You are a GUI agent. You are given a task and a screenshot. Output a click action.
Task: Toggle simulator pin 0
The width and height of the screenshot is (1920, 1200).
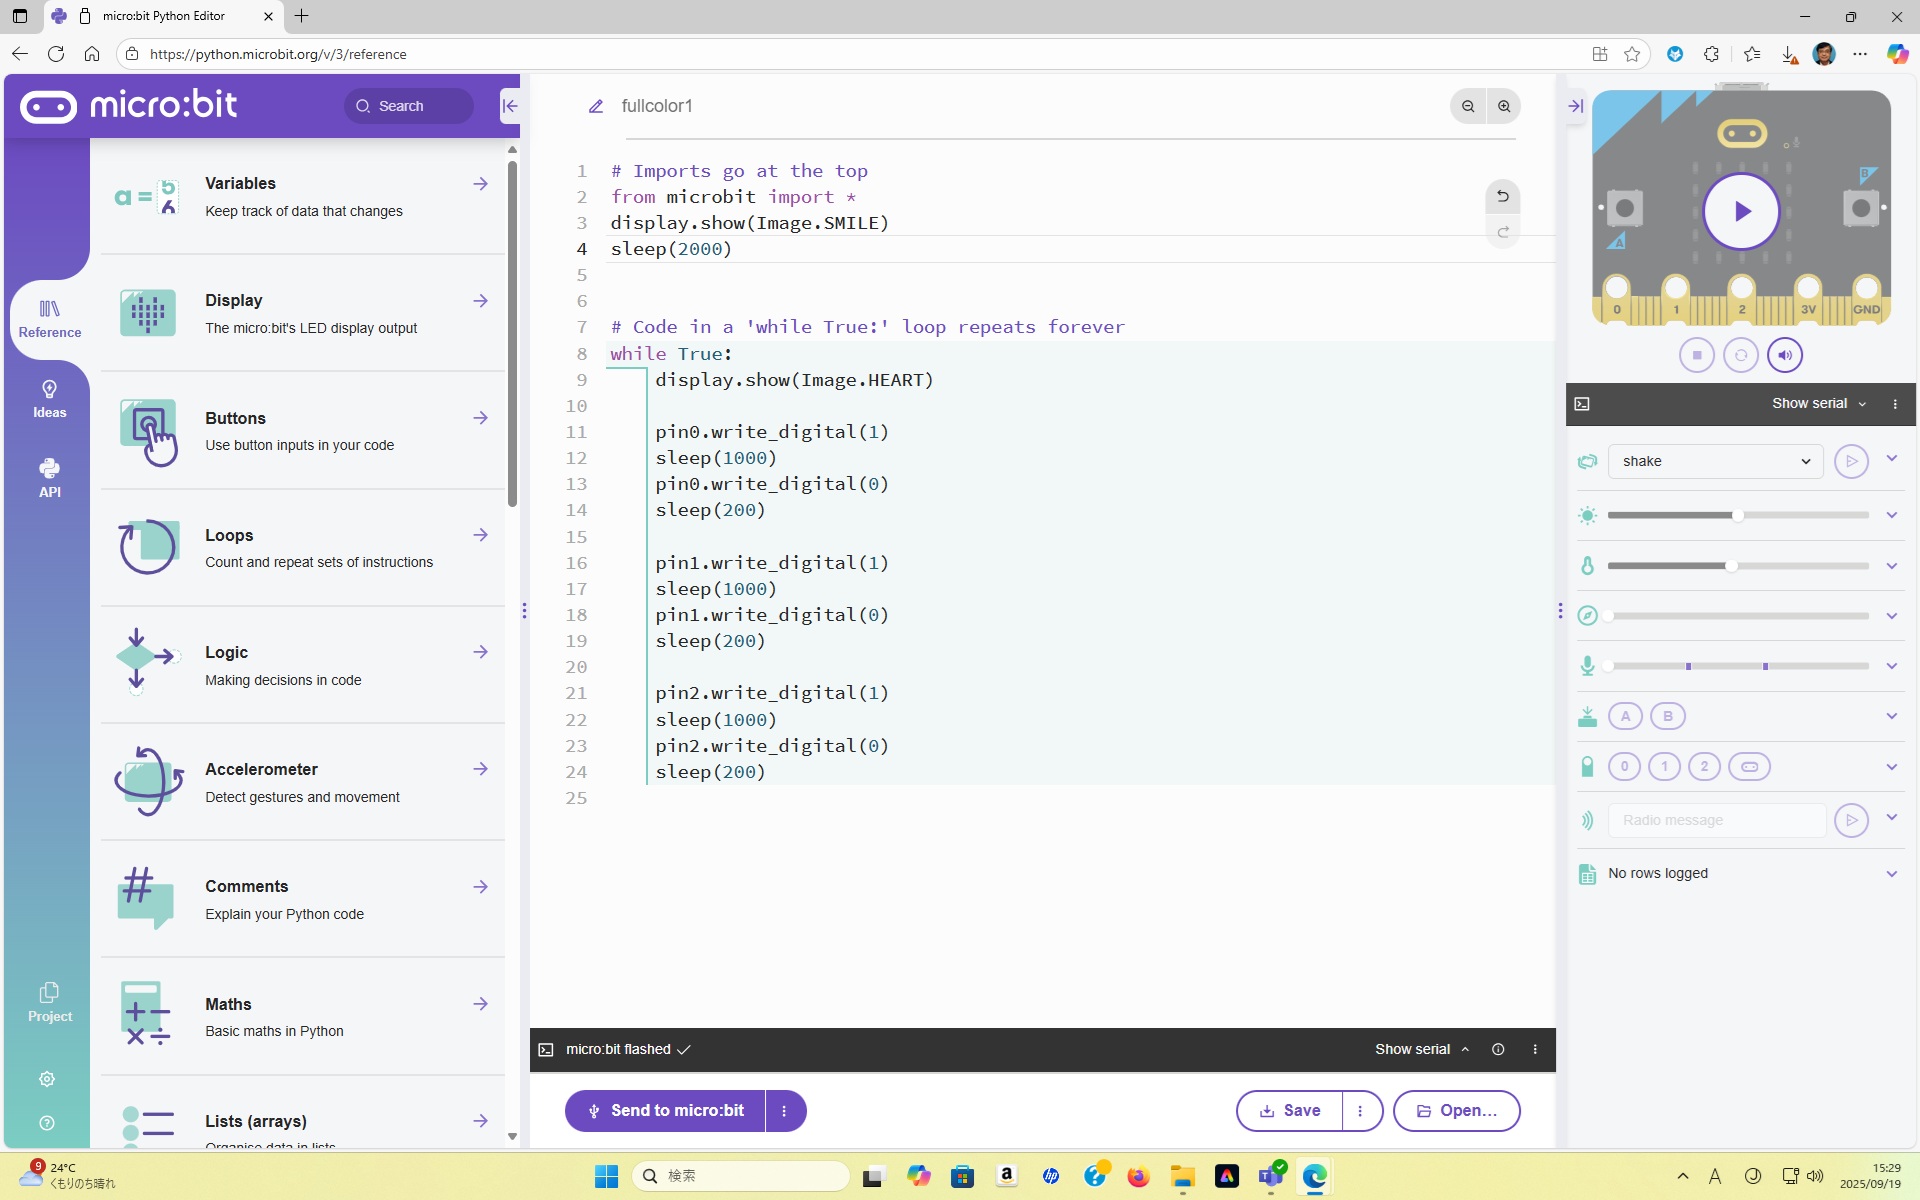tap(1624, 767)
